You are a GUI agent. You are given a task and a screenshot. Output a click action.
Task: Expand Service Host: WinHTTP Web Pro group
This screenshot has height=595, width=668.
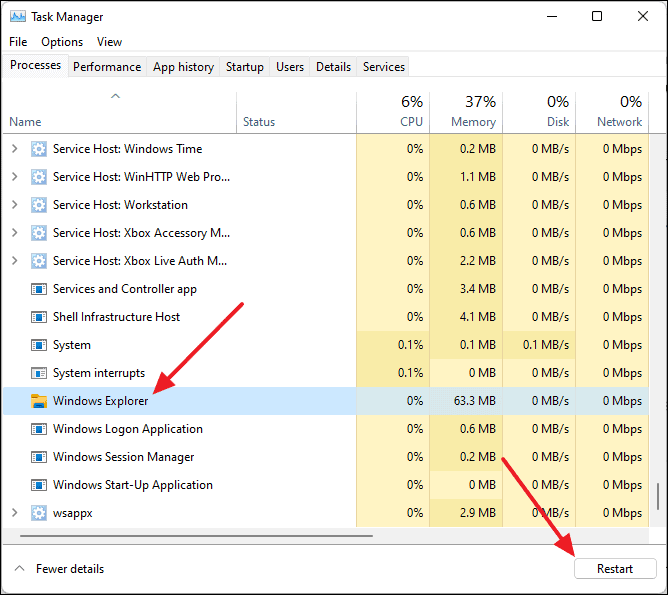point(14,177)
